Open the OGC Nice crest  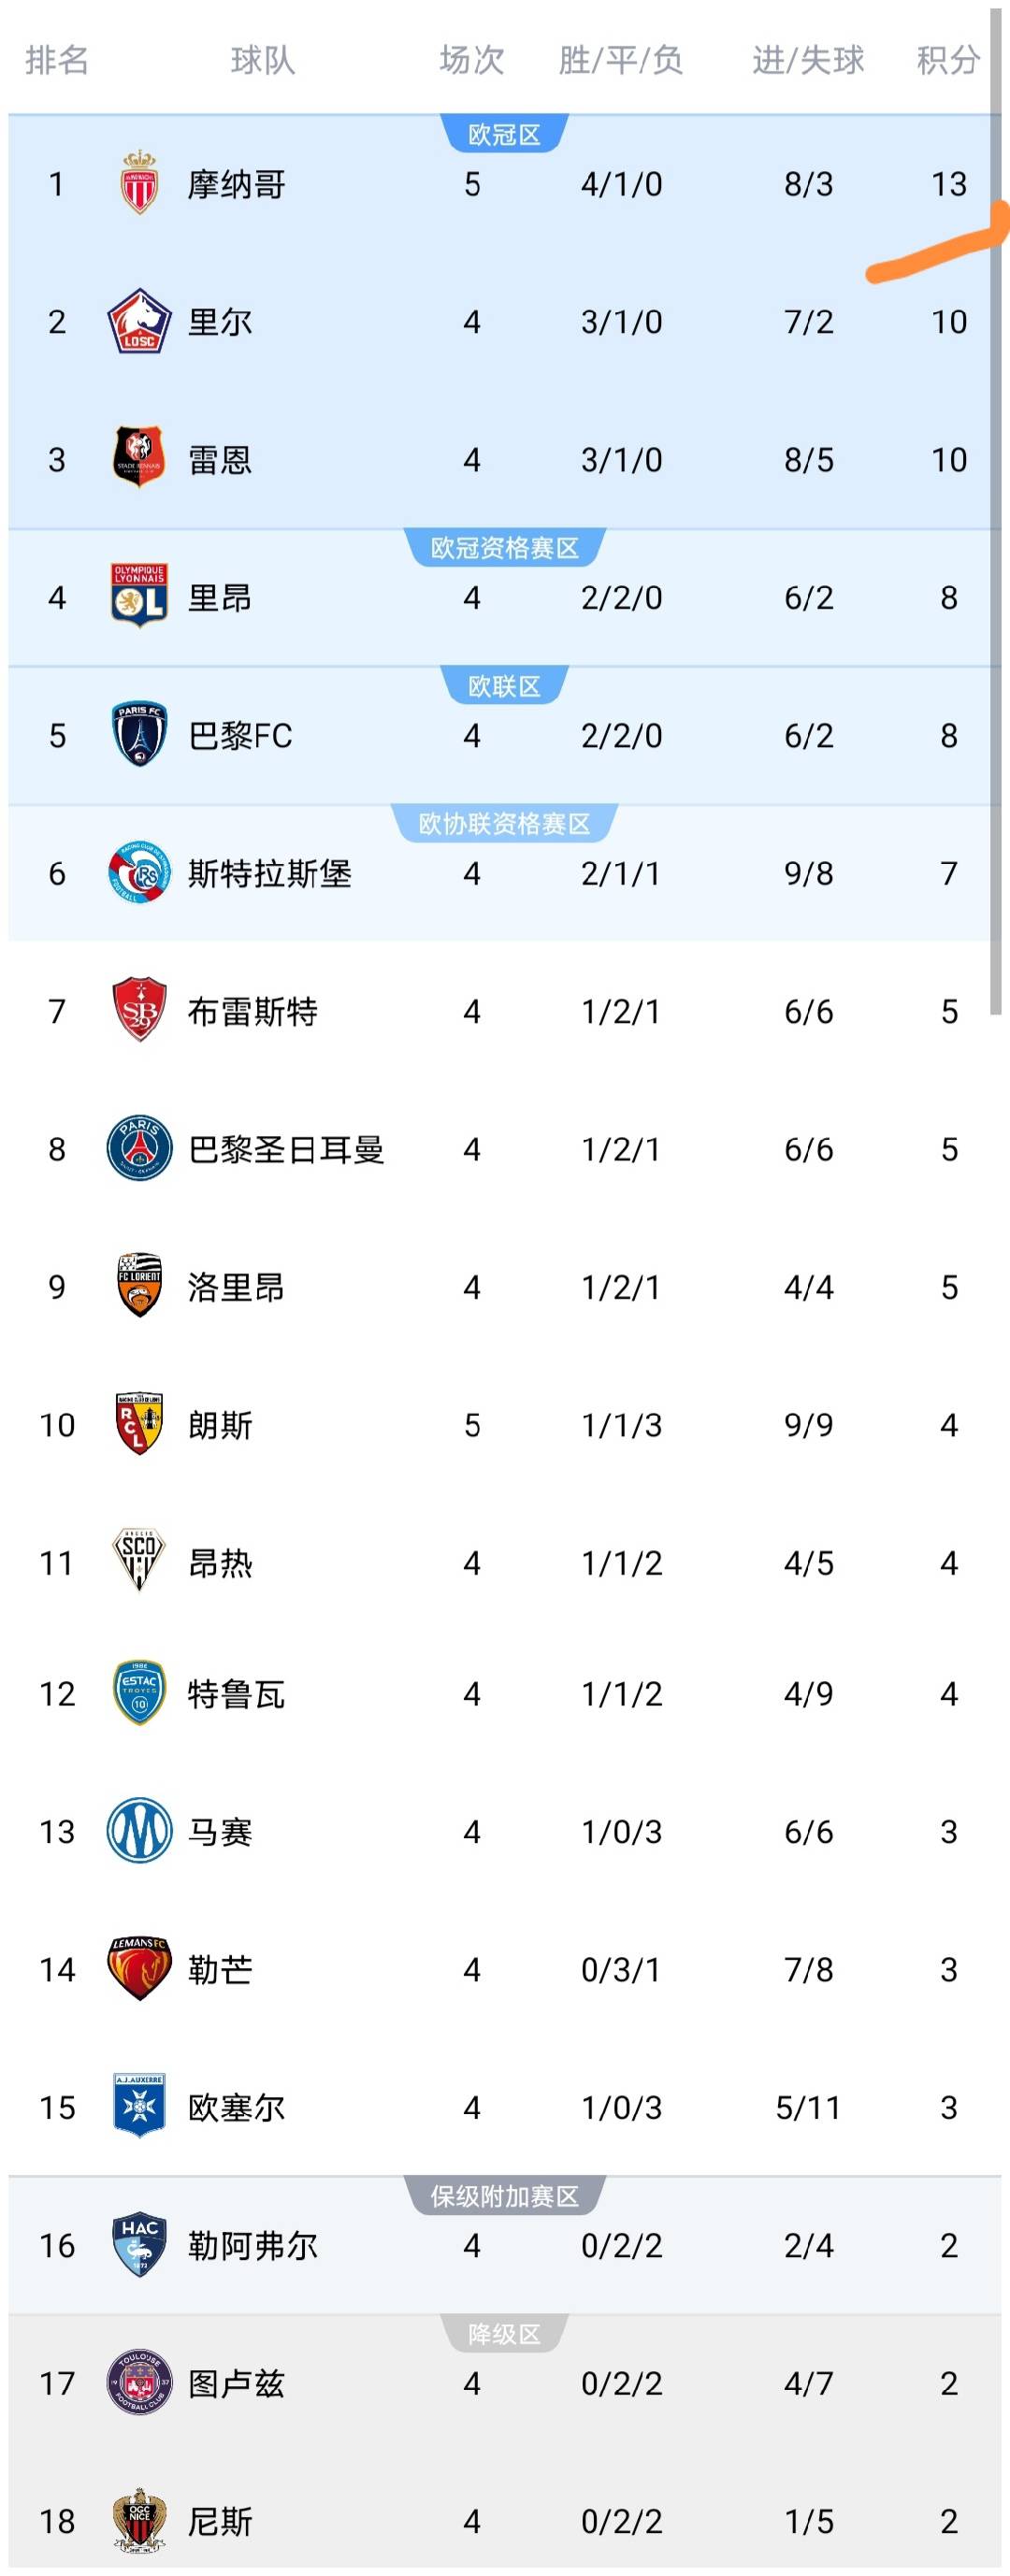pyautogui.click(x=139, y=2521)
